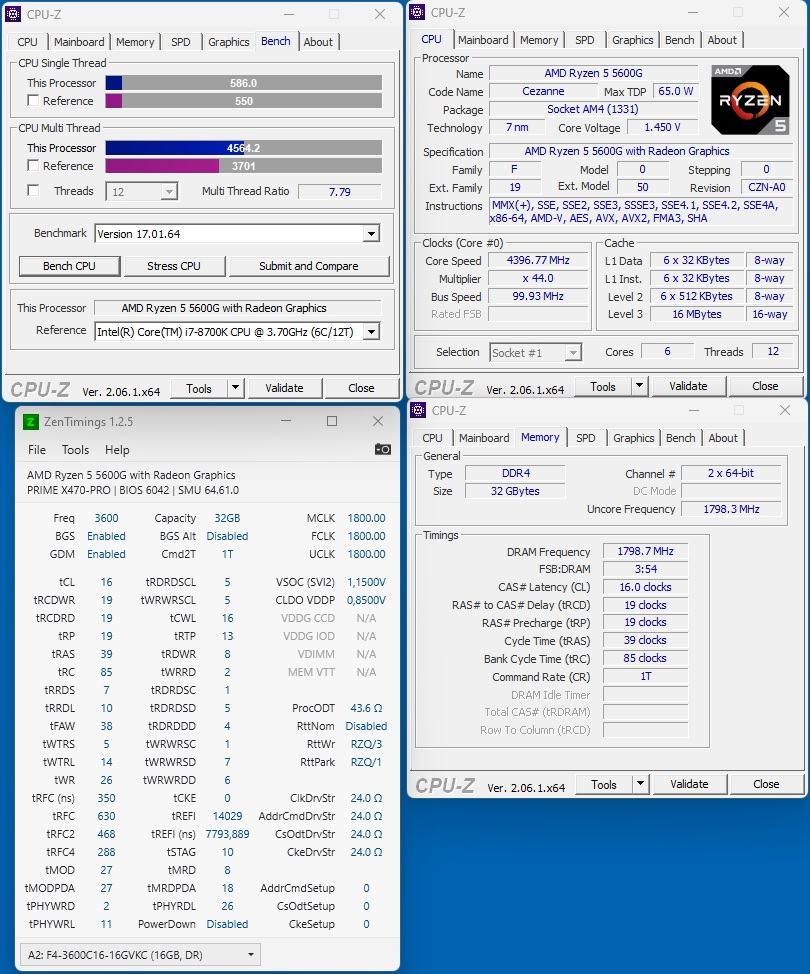This screenshot has height=974, width=810.
Task: Click the PowerDown Disabled value
Action: [227, 924]
